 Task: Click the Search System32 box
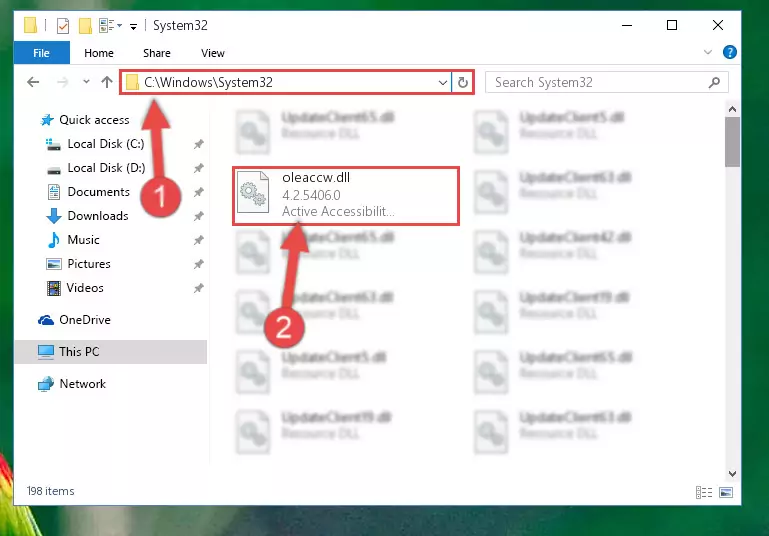[606, 82]
